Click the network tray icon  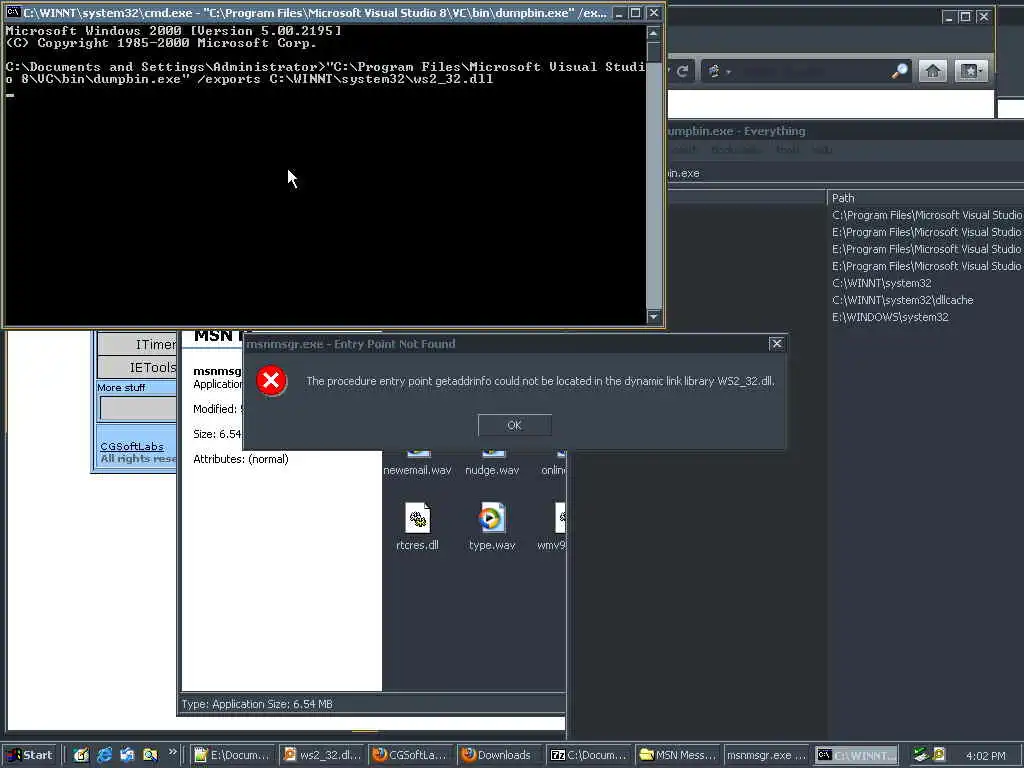coord(921,755)
